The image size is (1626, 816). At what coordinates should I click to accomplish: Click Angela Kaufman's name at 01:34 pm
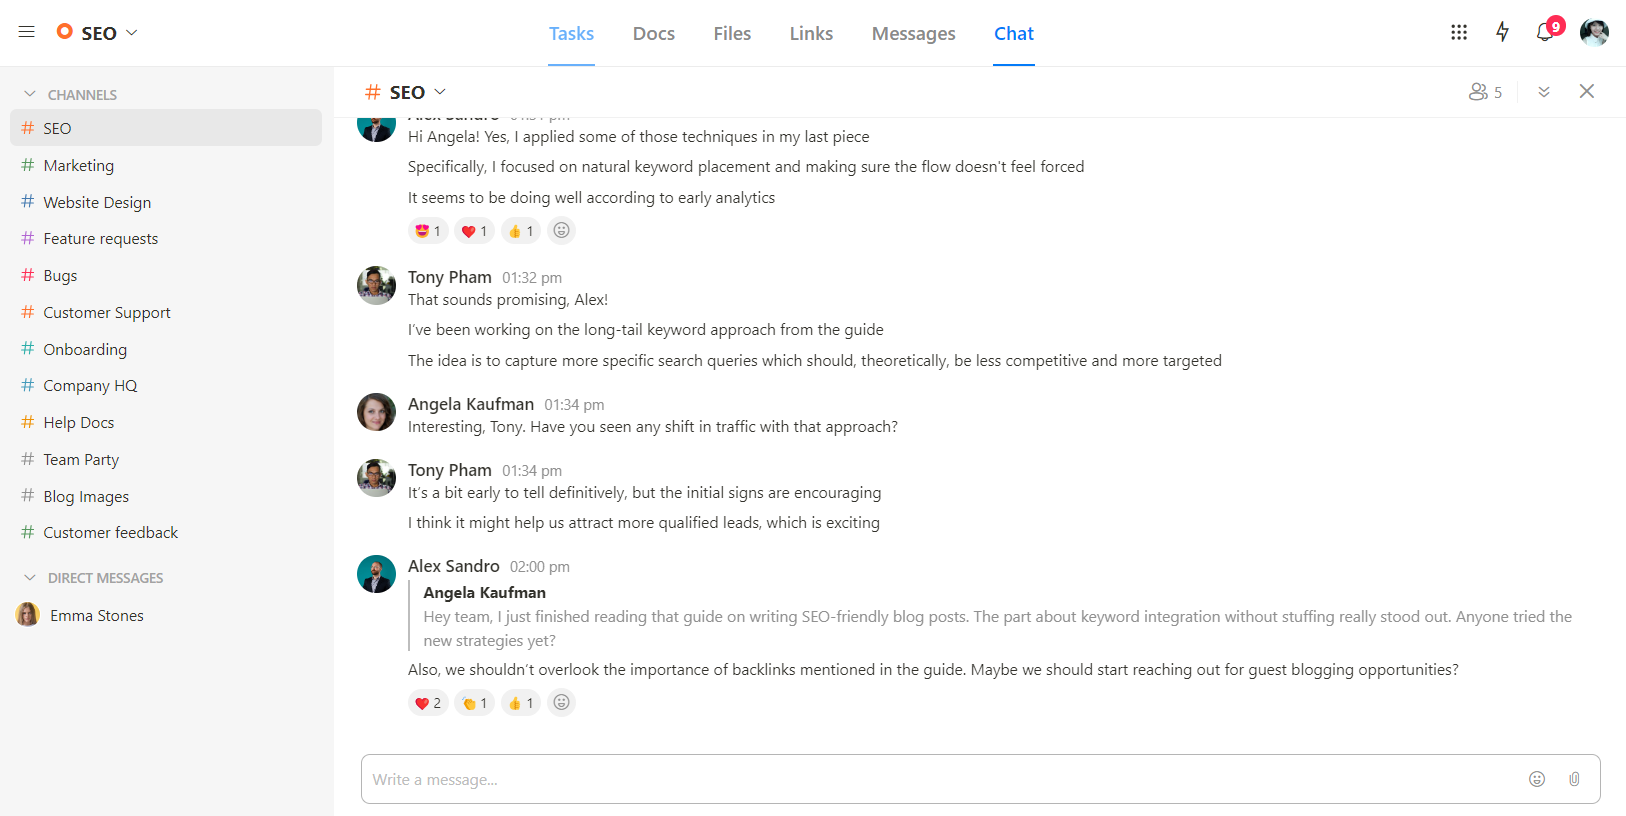click(471, 404)
